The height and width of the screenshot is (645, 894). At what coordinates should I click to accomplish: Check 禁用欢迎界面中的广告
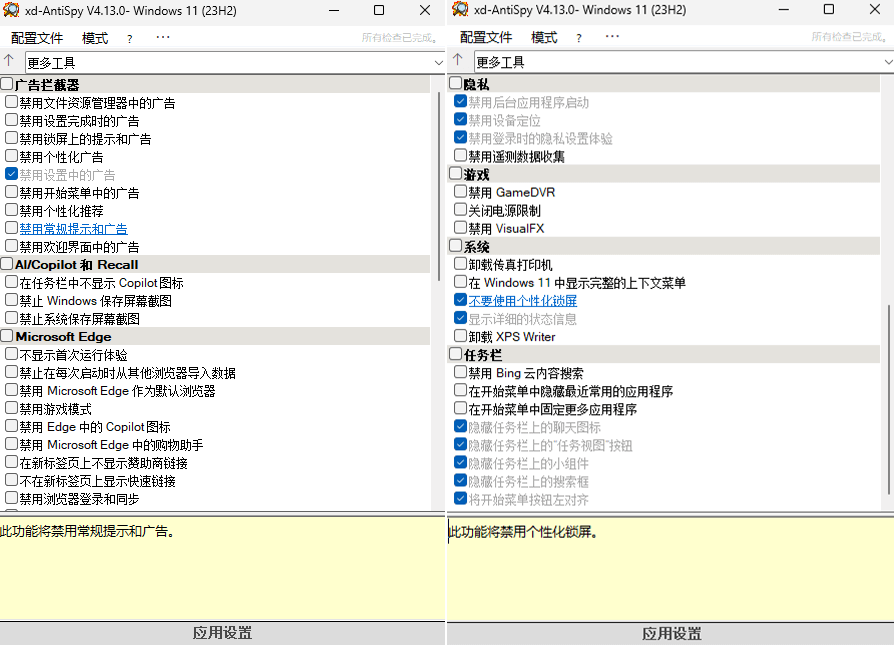(11, 246)
